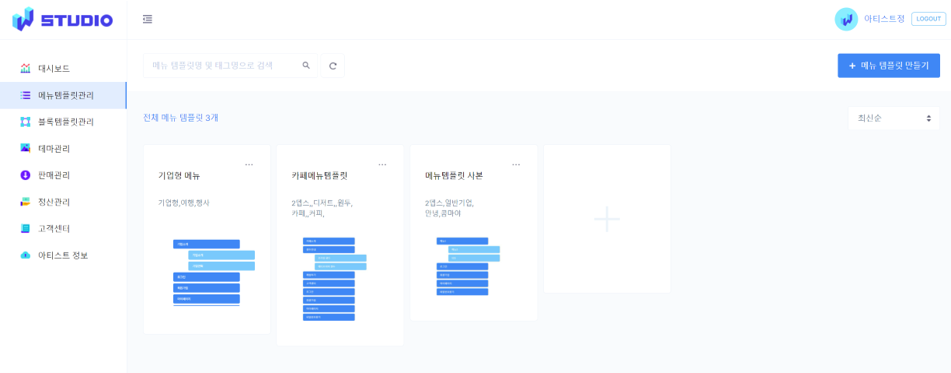The width and height of the screenshot is (951, 373).
Task: Open the 카페메뉴템플릿 thumbnail preview
Action: (335, 279)
